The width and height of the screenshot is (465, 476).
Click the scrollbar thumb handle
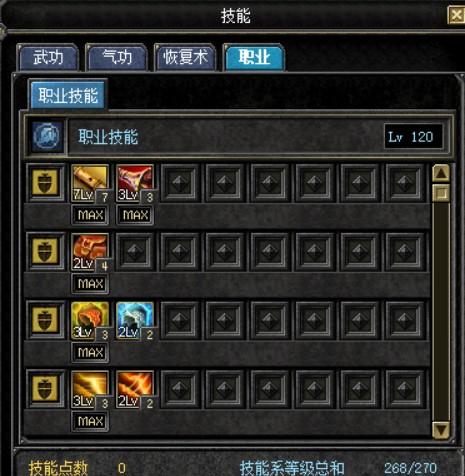441,193
